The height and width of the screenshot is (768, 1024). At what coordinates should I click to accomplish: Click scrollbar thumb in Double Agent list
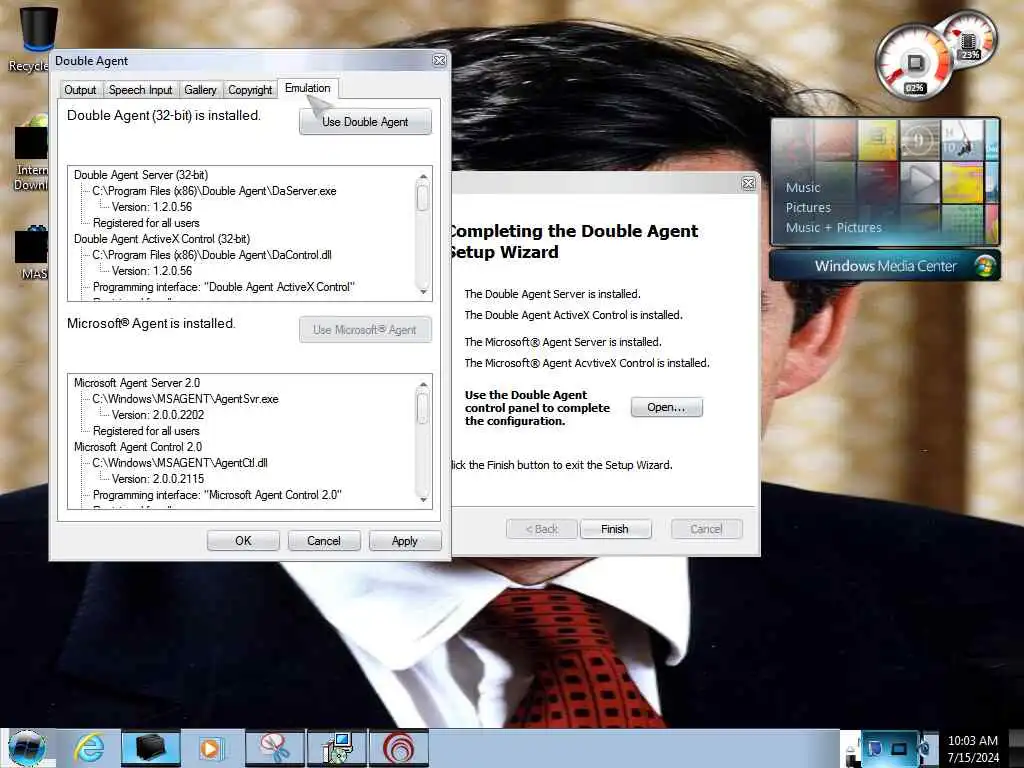tap(423, 197)
